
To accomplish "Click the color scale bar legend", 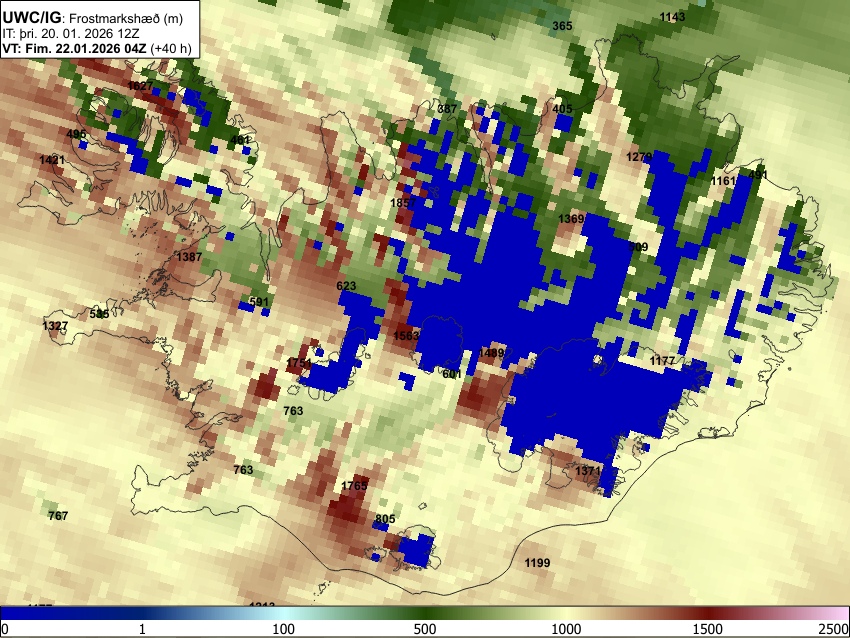I will tap(425, 614).
